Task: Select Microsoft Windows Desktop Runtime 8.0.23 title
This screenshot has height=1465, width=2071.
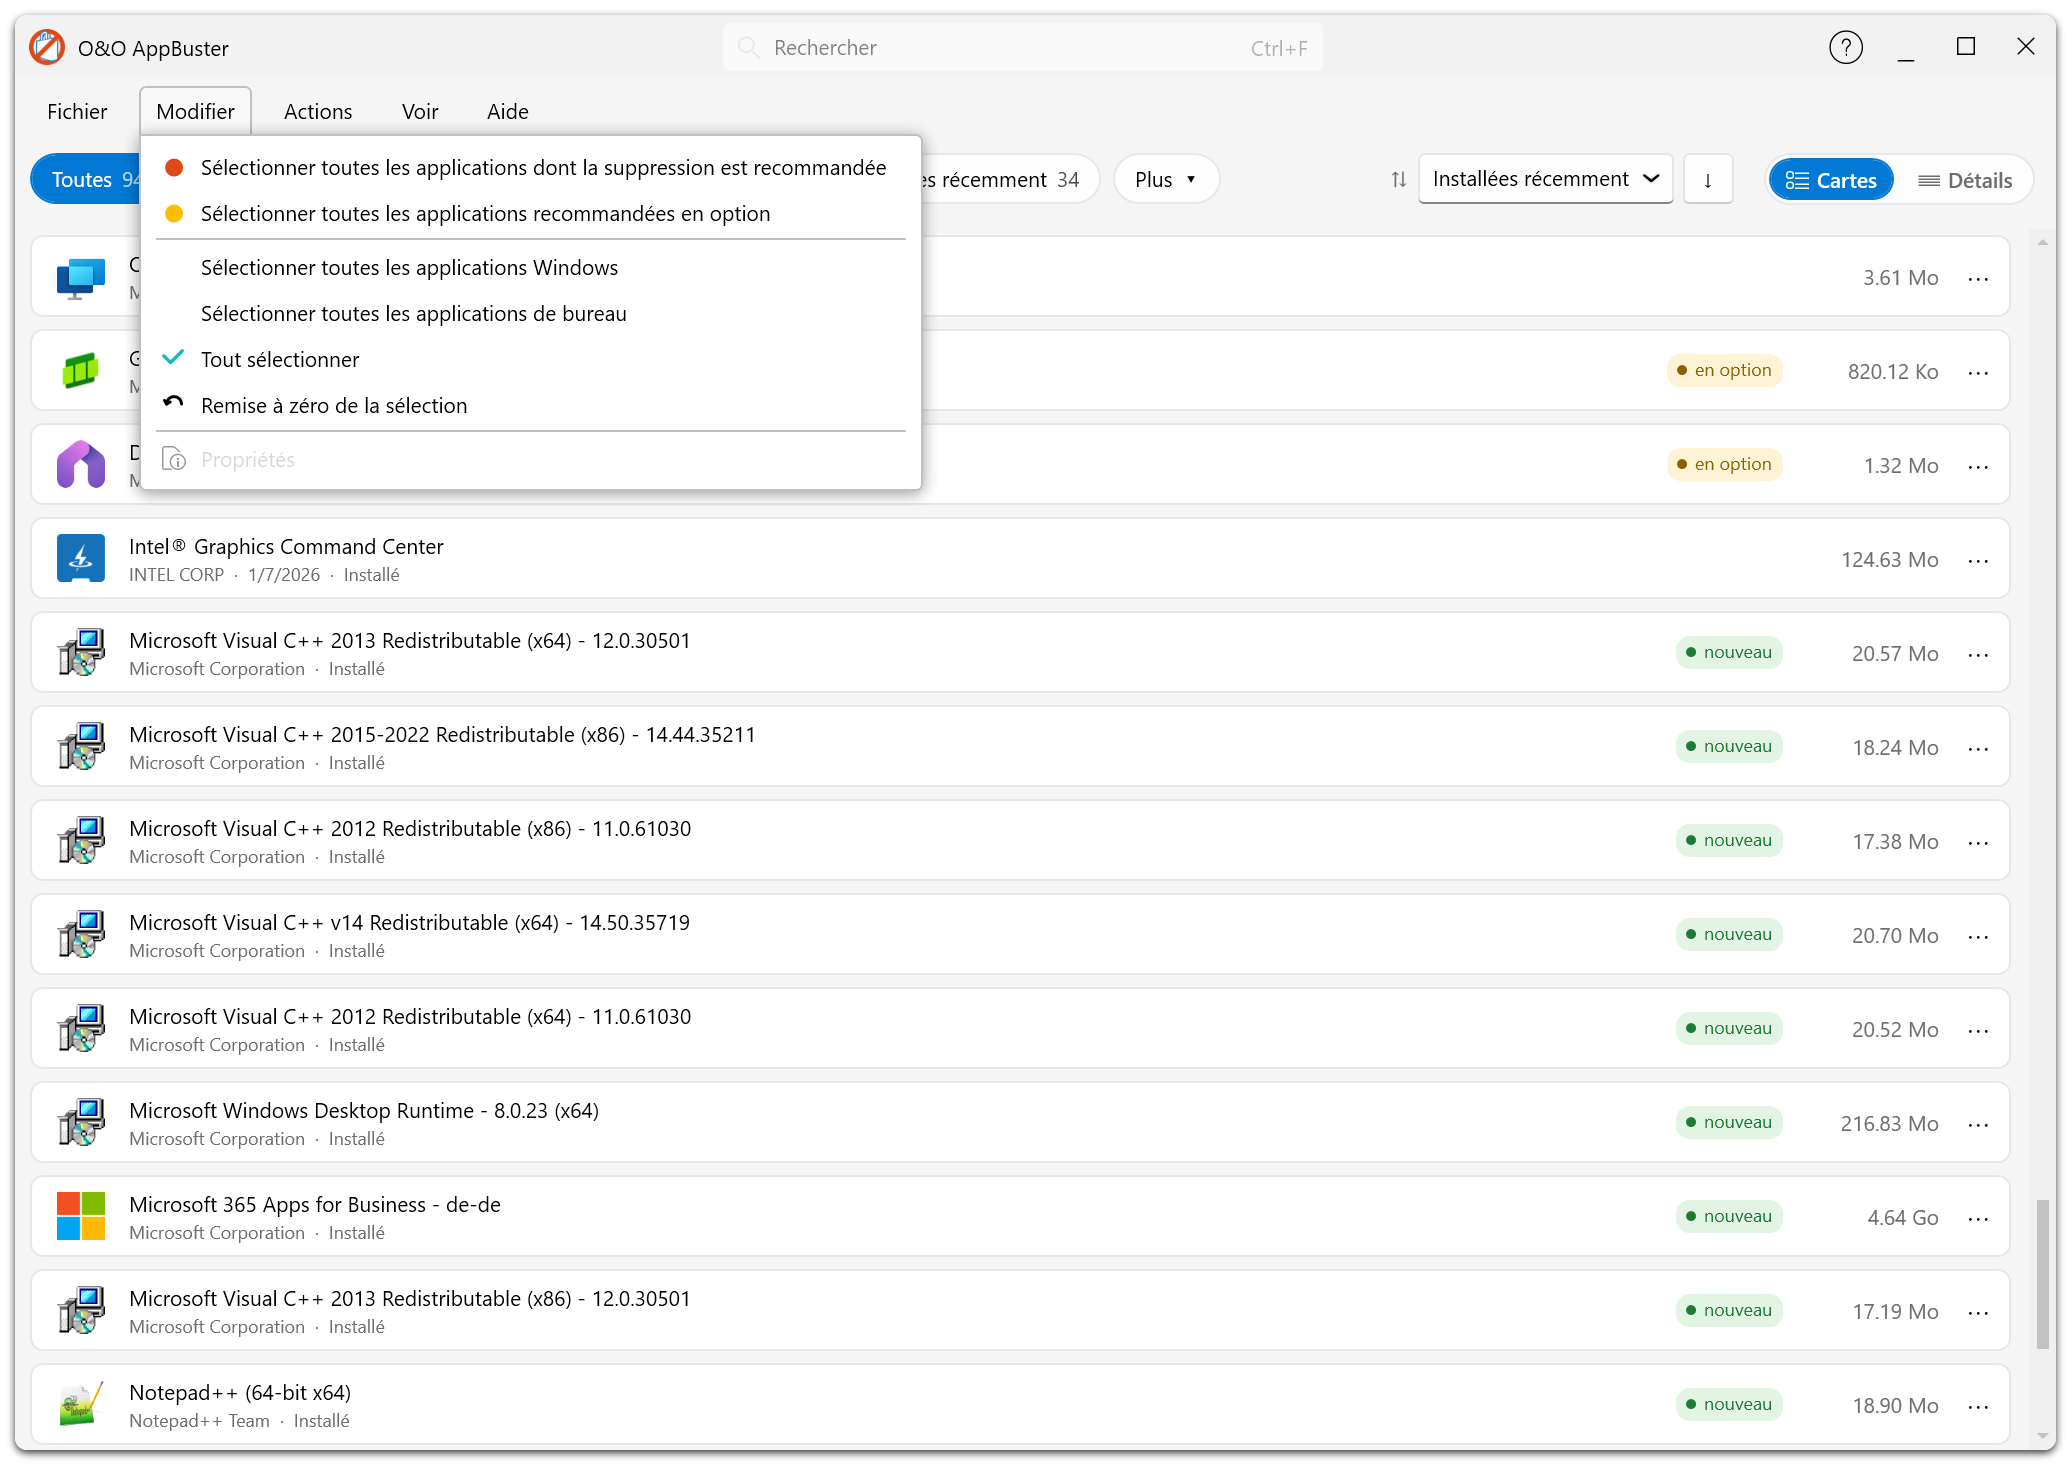Action: pos(364,1111)
